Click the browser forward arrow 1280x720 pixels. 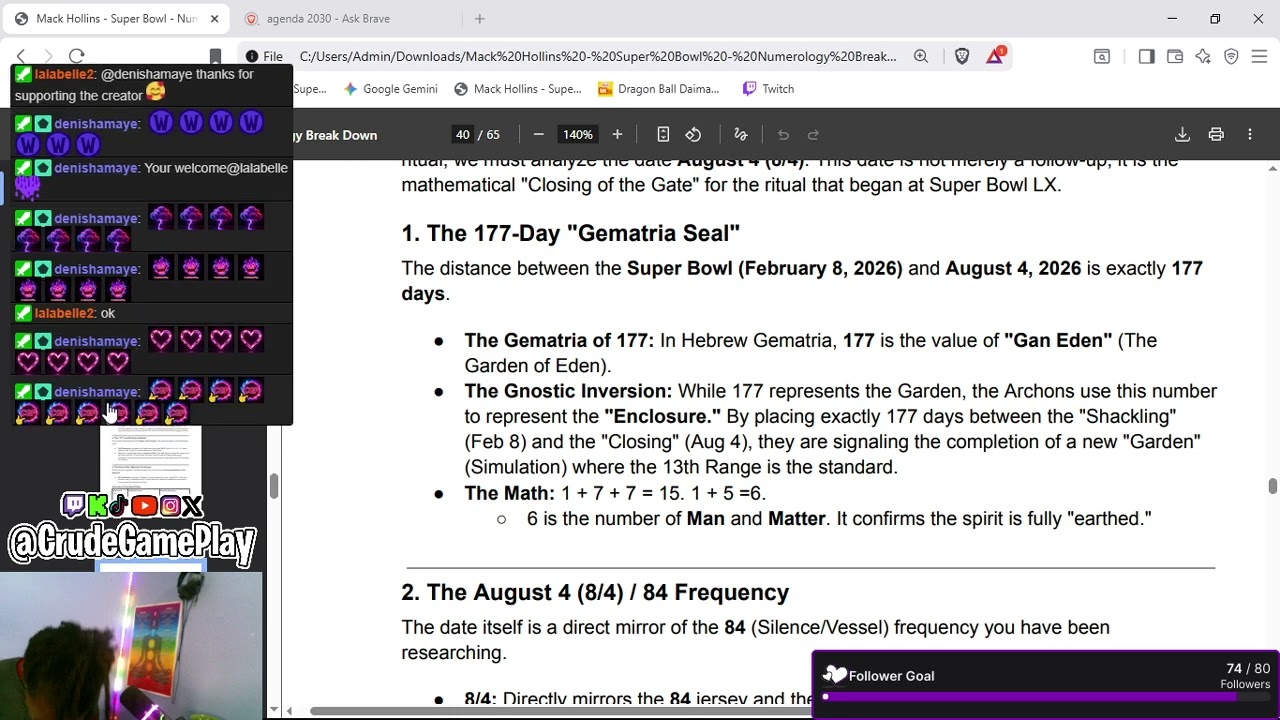(x=48, y=56)
